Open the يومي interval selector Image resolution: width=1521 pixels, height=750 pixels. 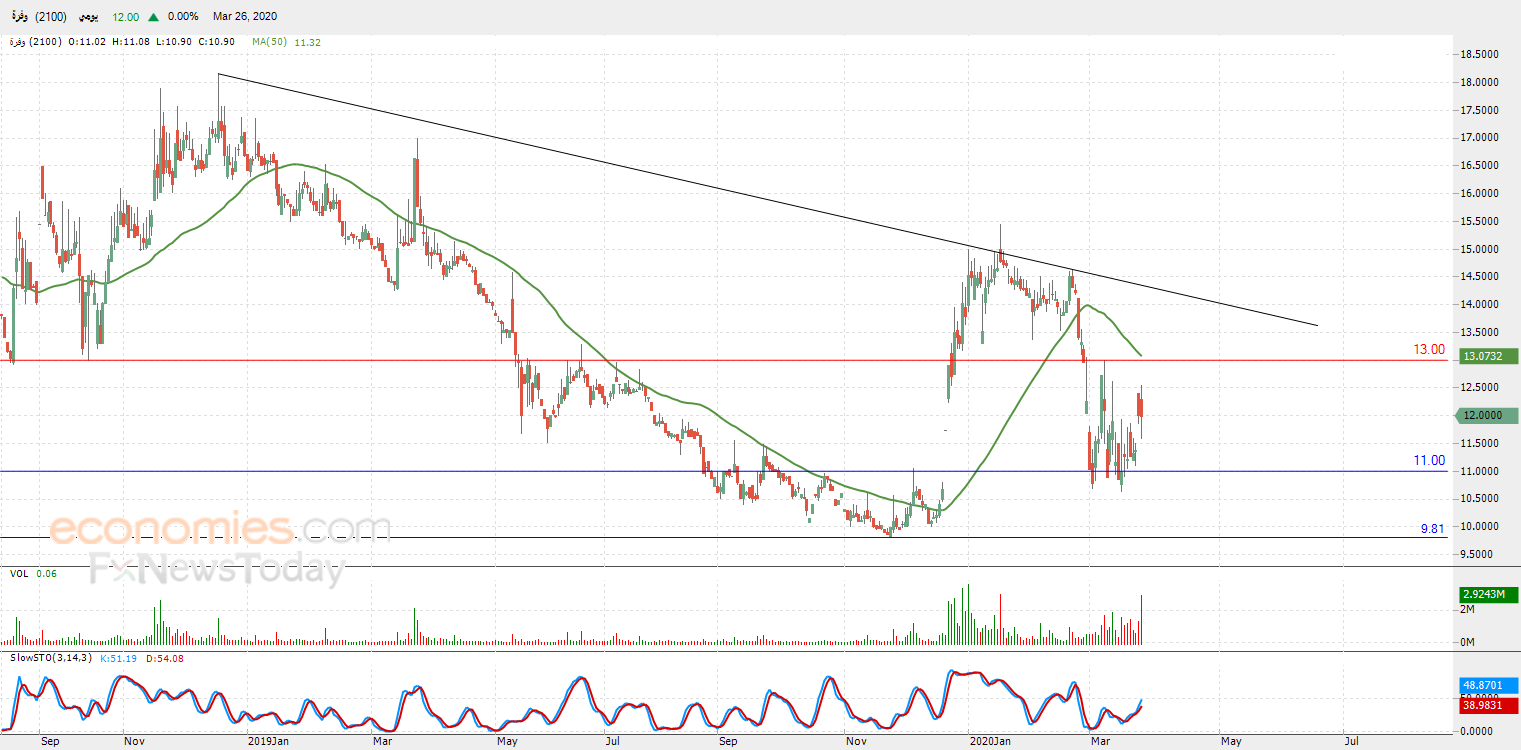(x=89, y=17)
